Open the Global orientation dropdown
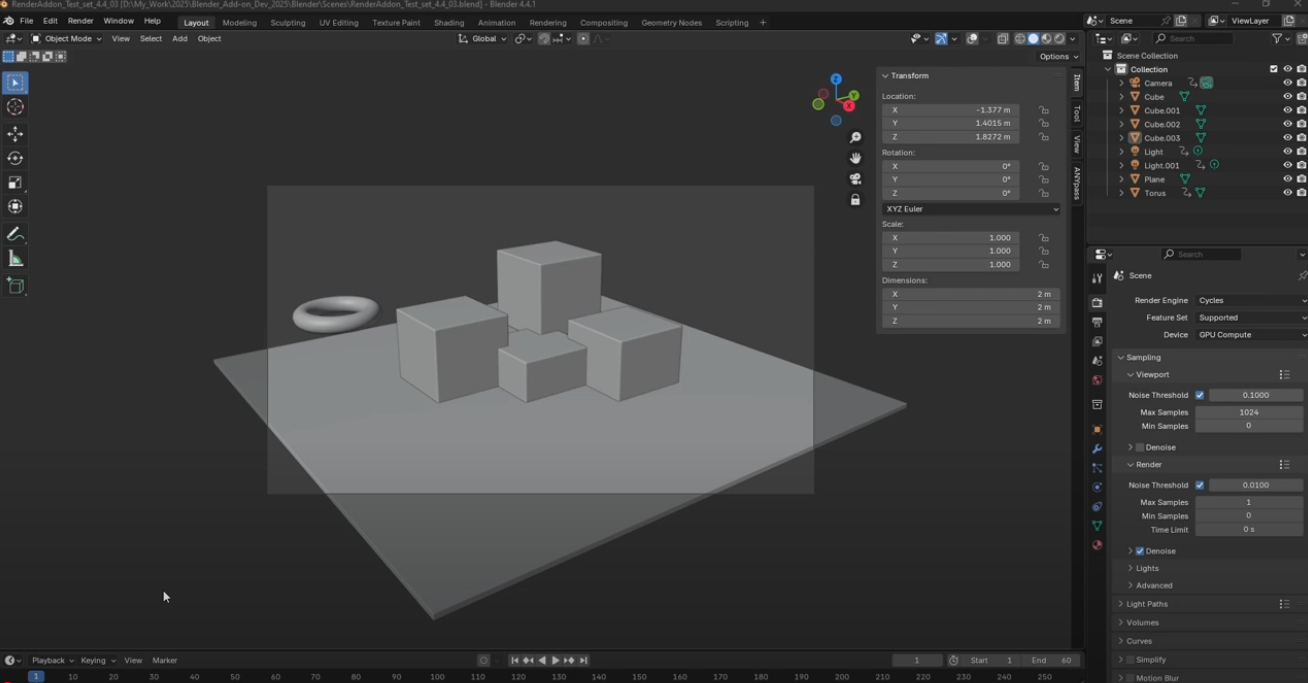The width and height of the screenshot is (1308, 683). [x=483, y=39]
